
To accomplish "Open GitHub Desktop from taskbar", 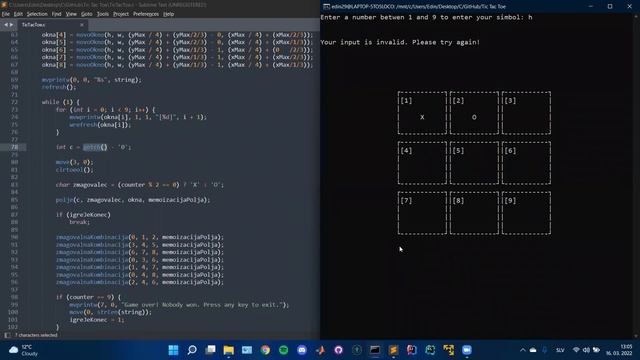I will tap(338, 350).
